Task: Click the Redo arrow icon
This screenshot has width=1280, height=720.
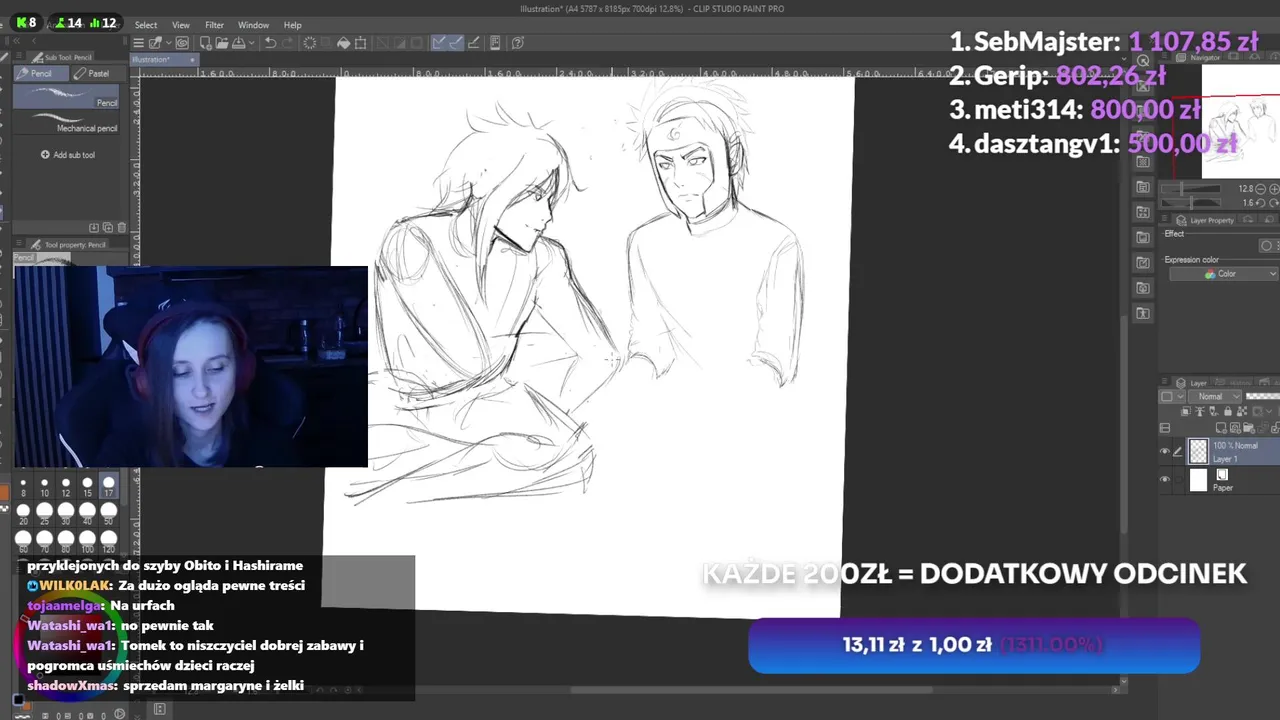Action: [288, 42]
